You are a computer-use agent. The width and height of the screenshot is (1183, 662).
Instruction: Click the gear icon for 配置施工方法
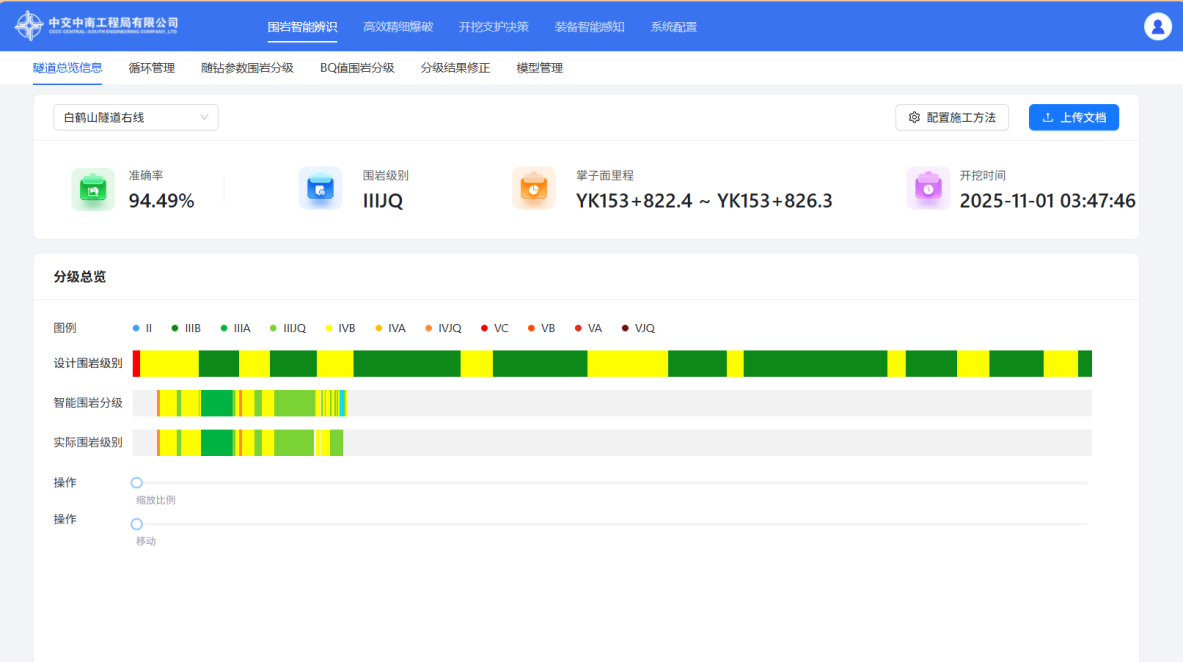(914, 118)
